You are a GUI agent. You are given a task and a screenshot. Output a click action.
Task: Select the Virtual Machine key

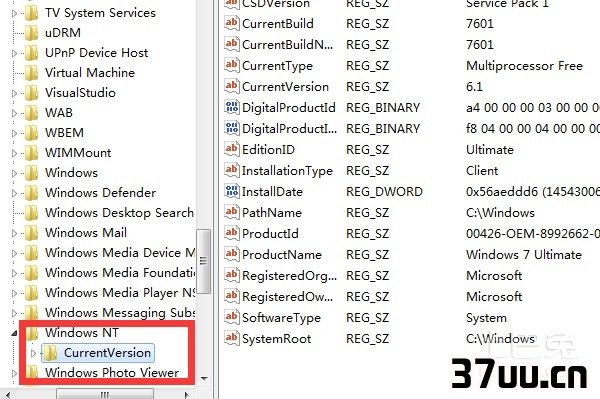click(x=90, y=73)
